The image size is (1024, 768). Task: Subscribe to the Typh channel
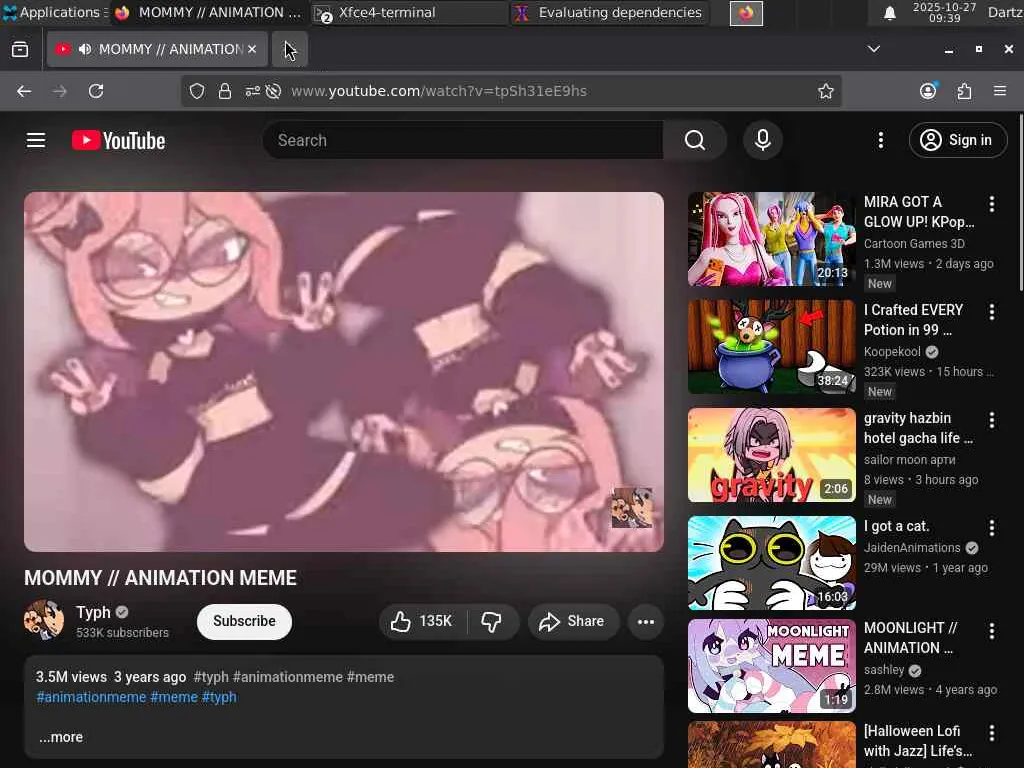(244, 621)
